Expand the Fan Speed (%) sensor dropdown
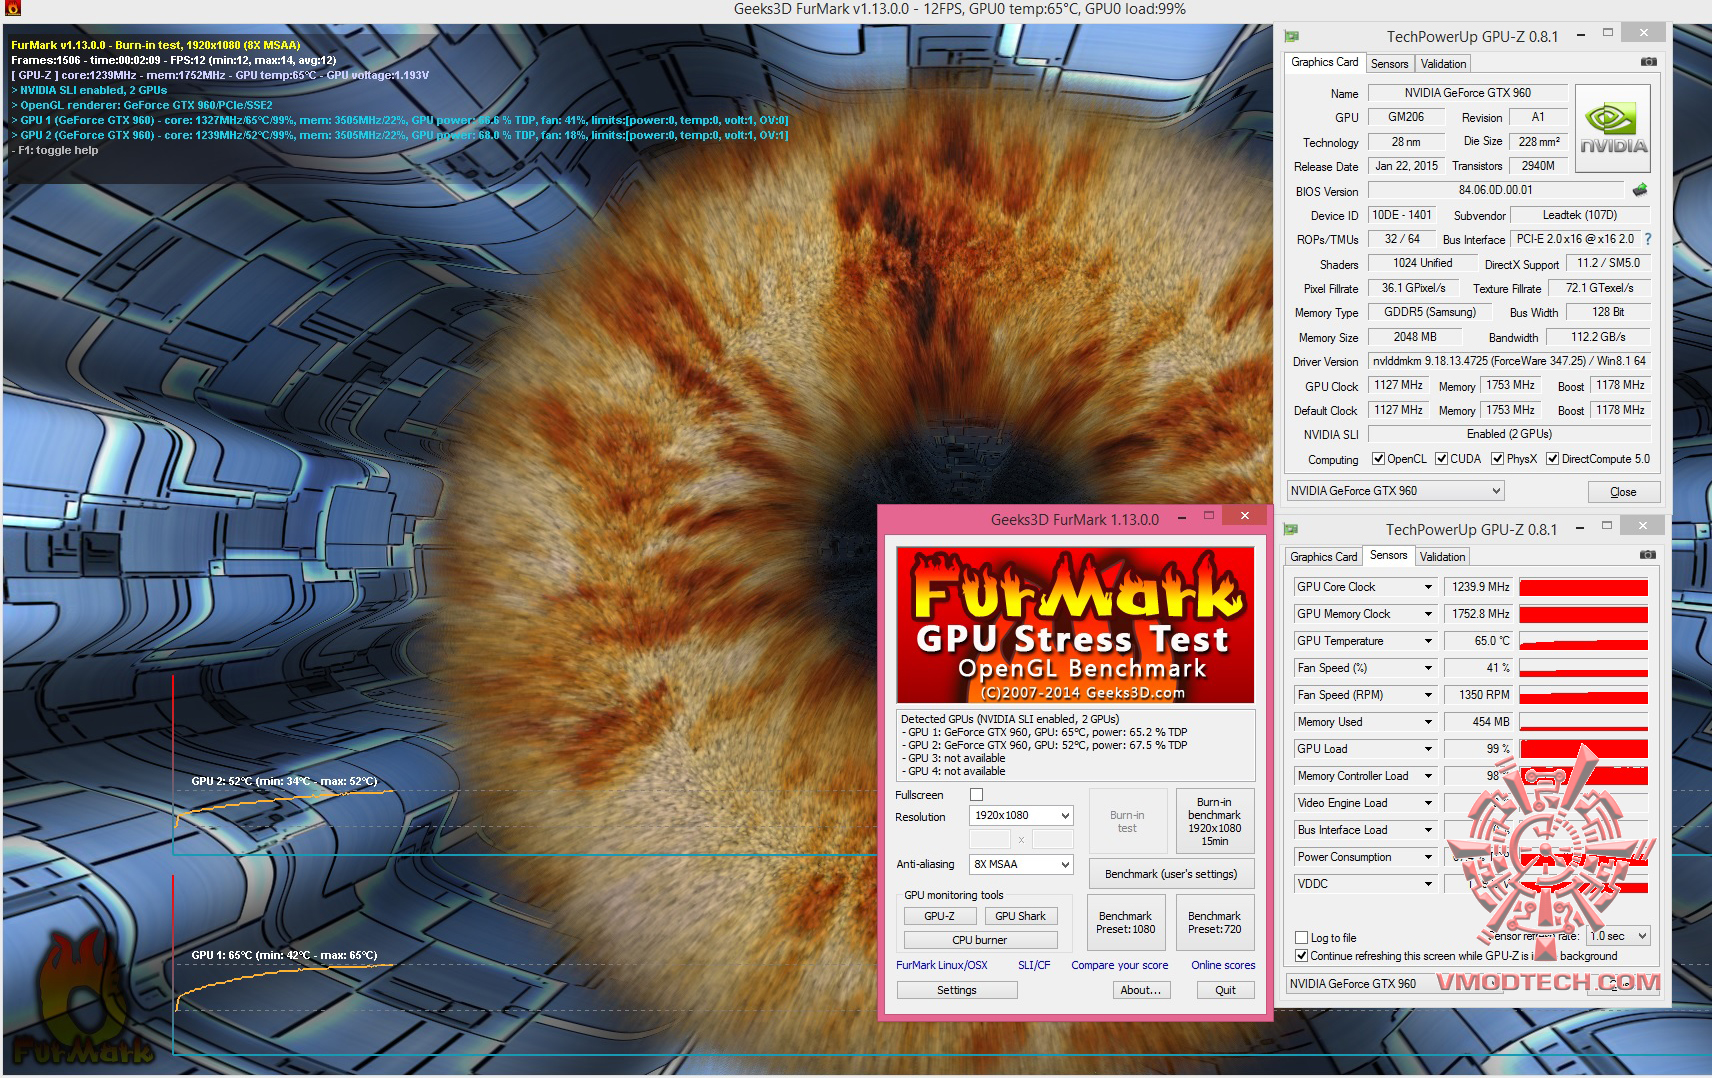Screen dimensions: 1712x1078 pyautogui.click(x=1428, y=668)
